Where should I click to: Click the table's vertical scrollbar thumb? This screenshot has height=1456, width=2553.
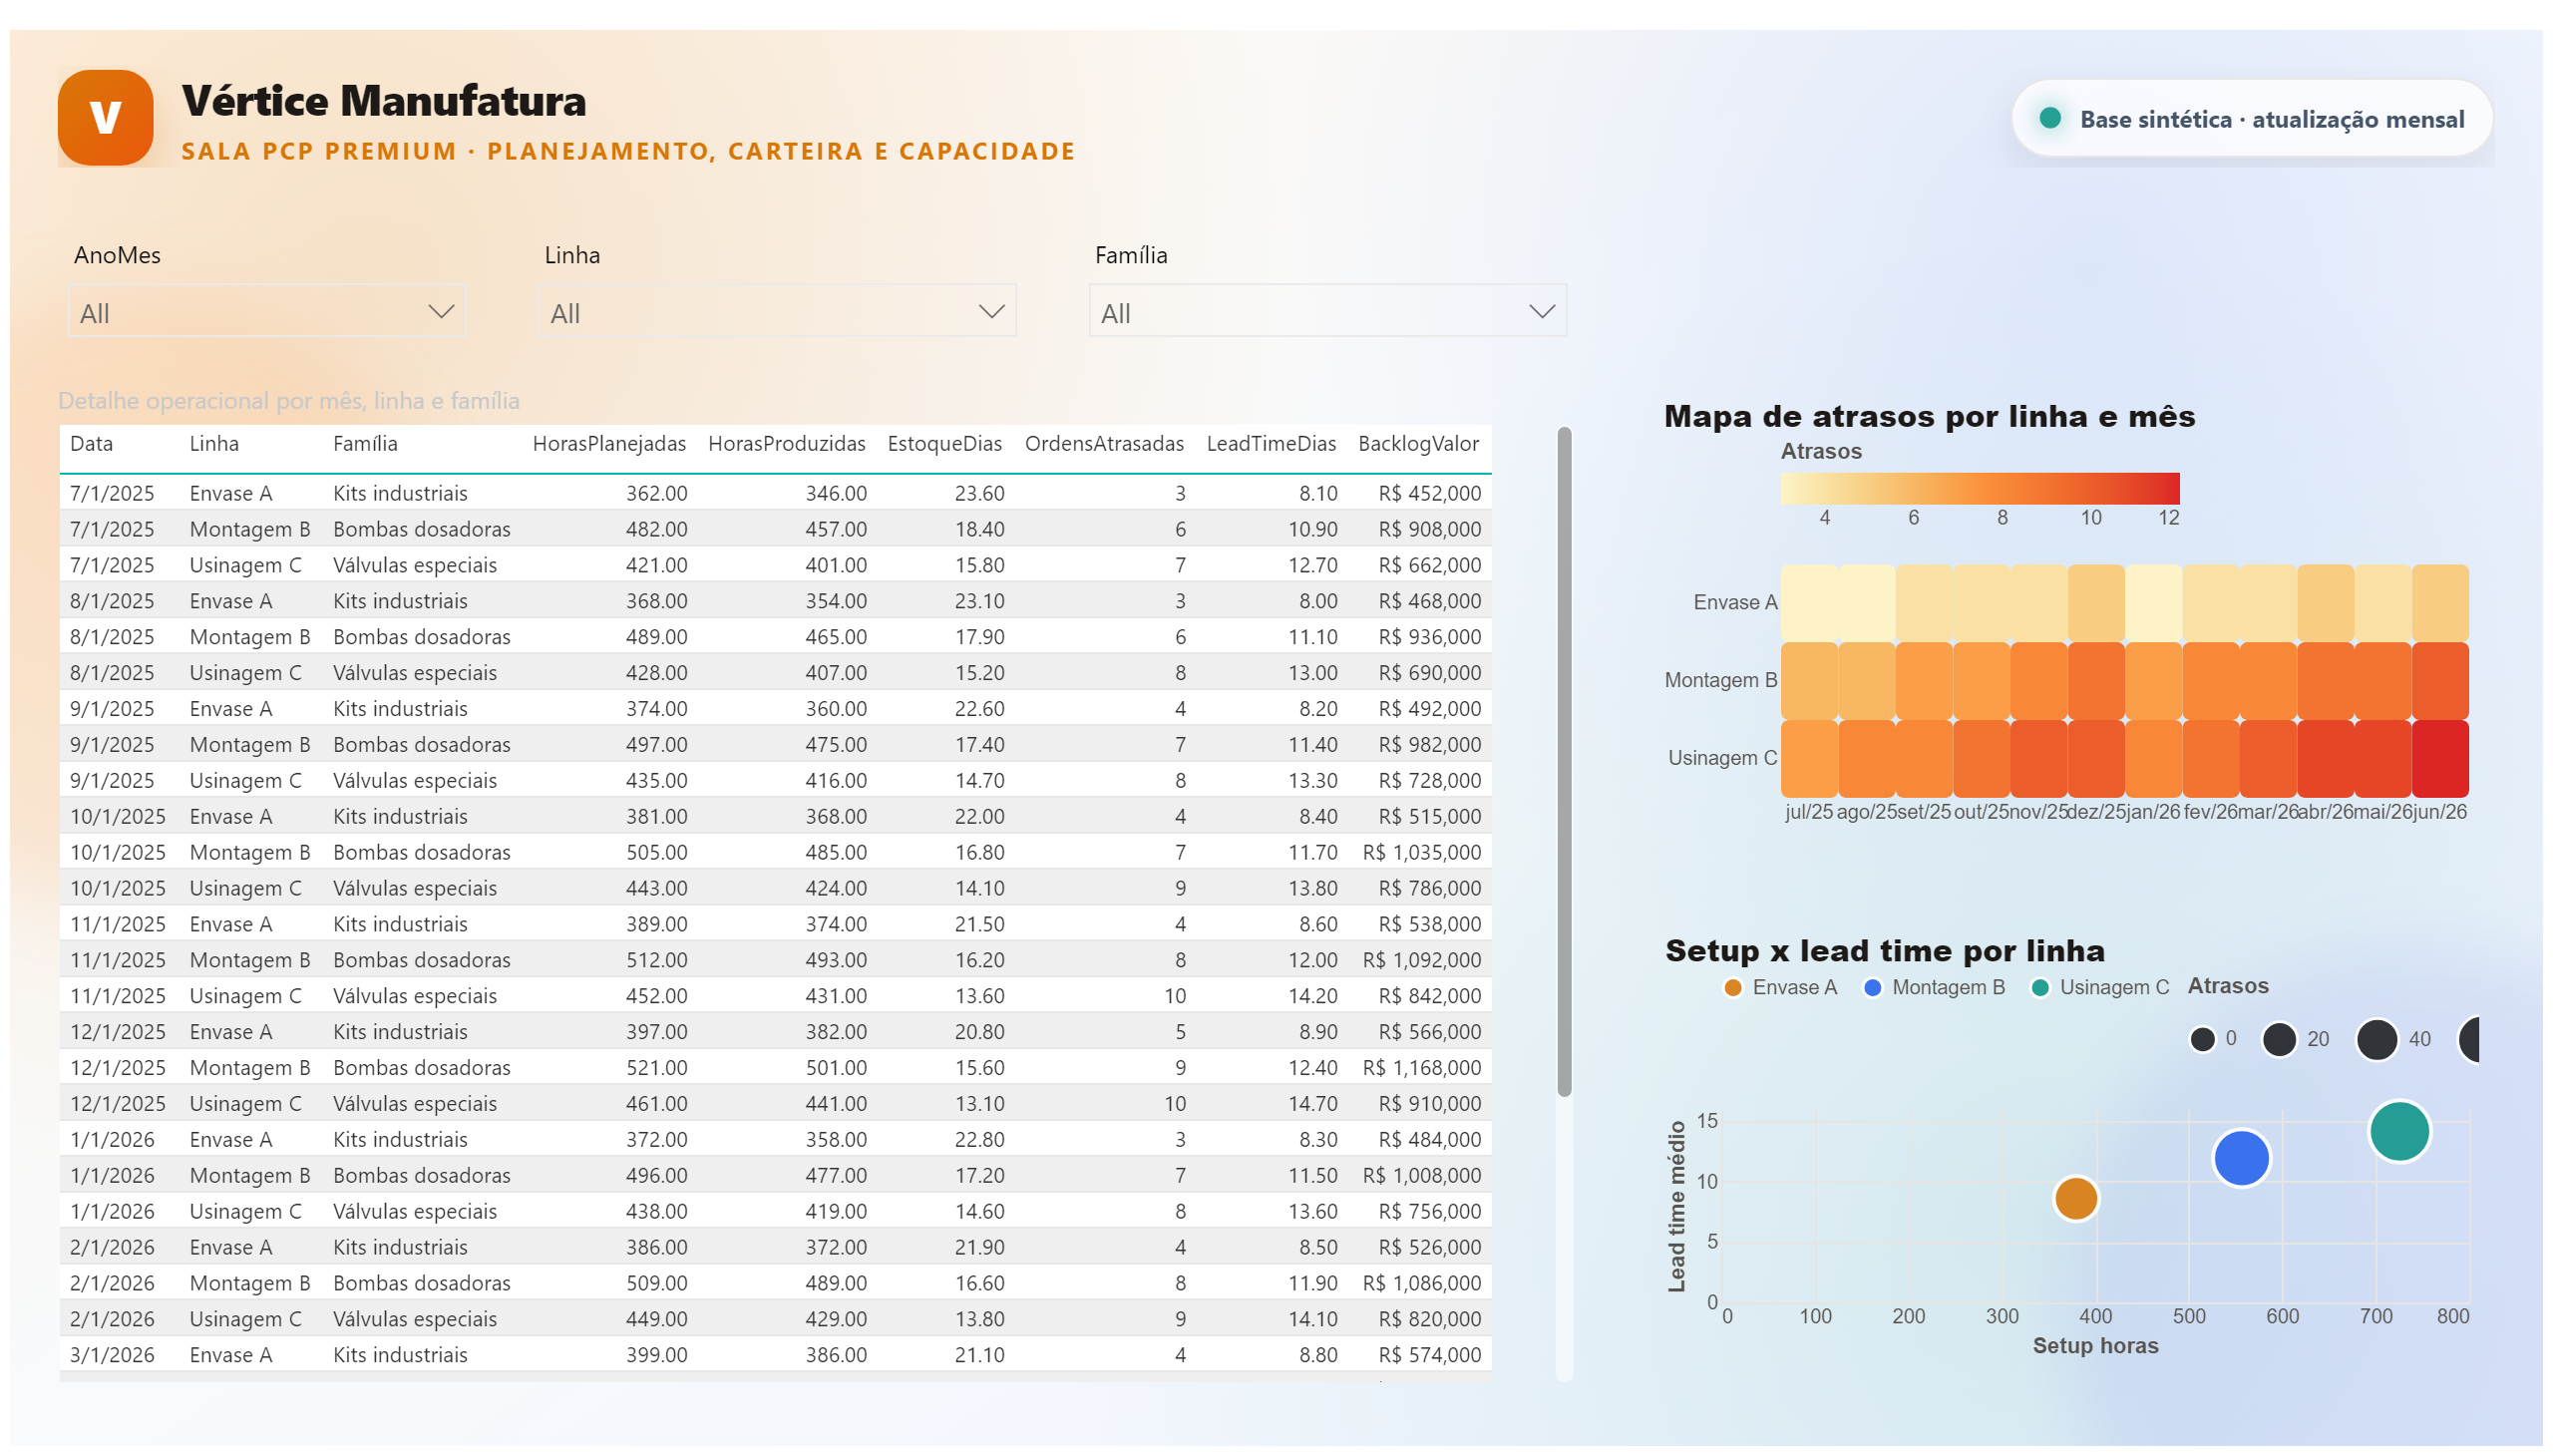[x=1564, y=762]
